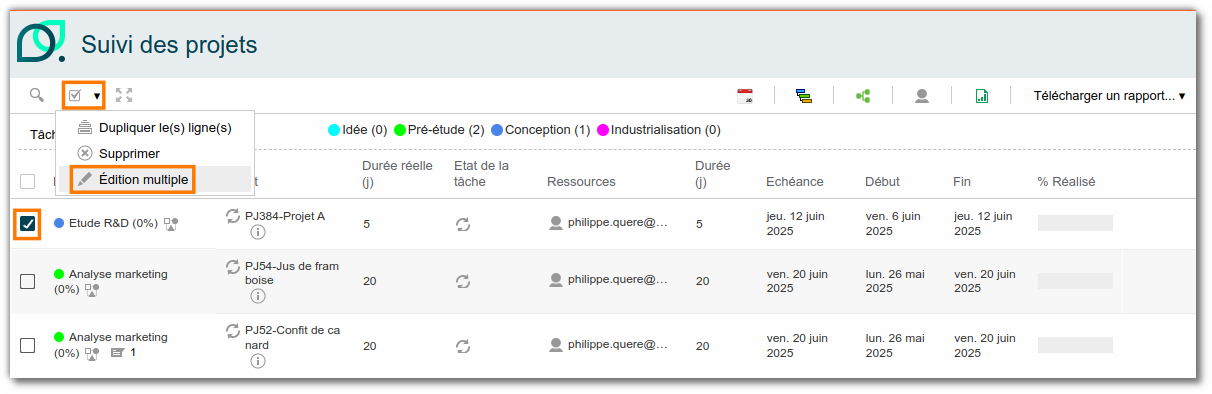Click refresh icon beside PJ52-Confit de canard

[233, 330]
